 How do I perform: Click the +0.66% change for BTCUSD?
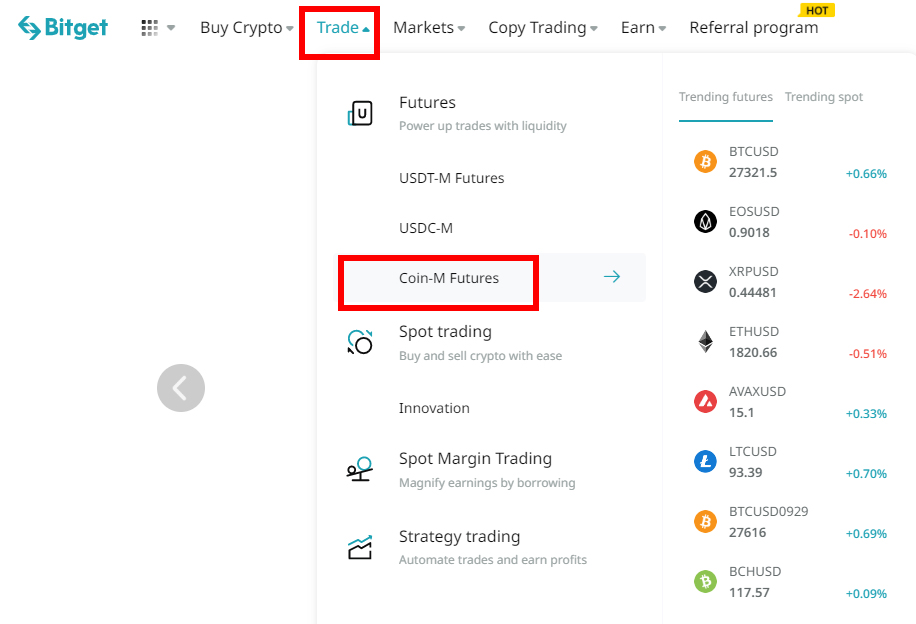(x=866, y=174)
